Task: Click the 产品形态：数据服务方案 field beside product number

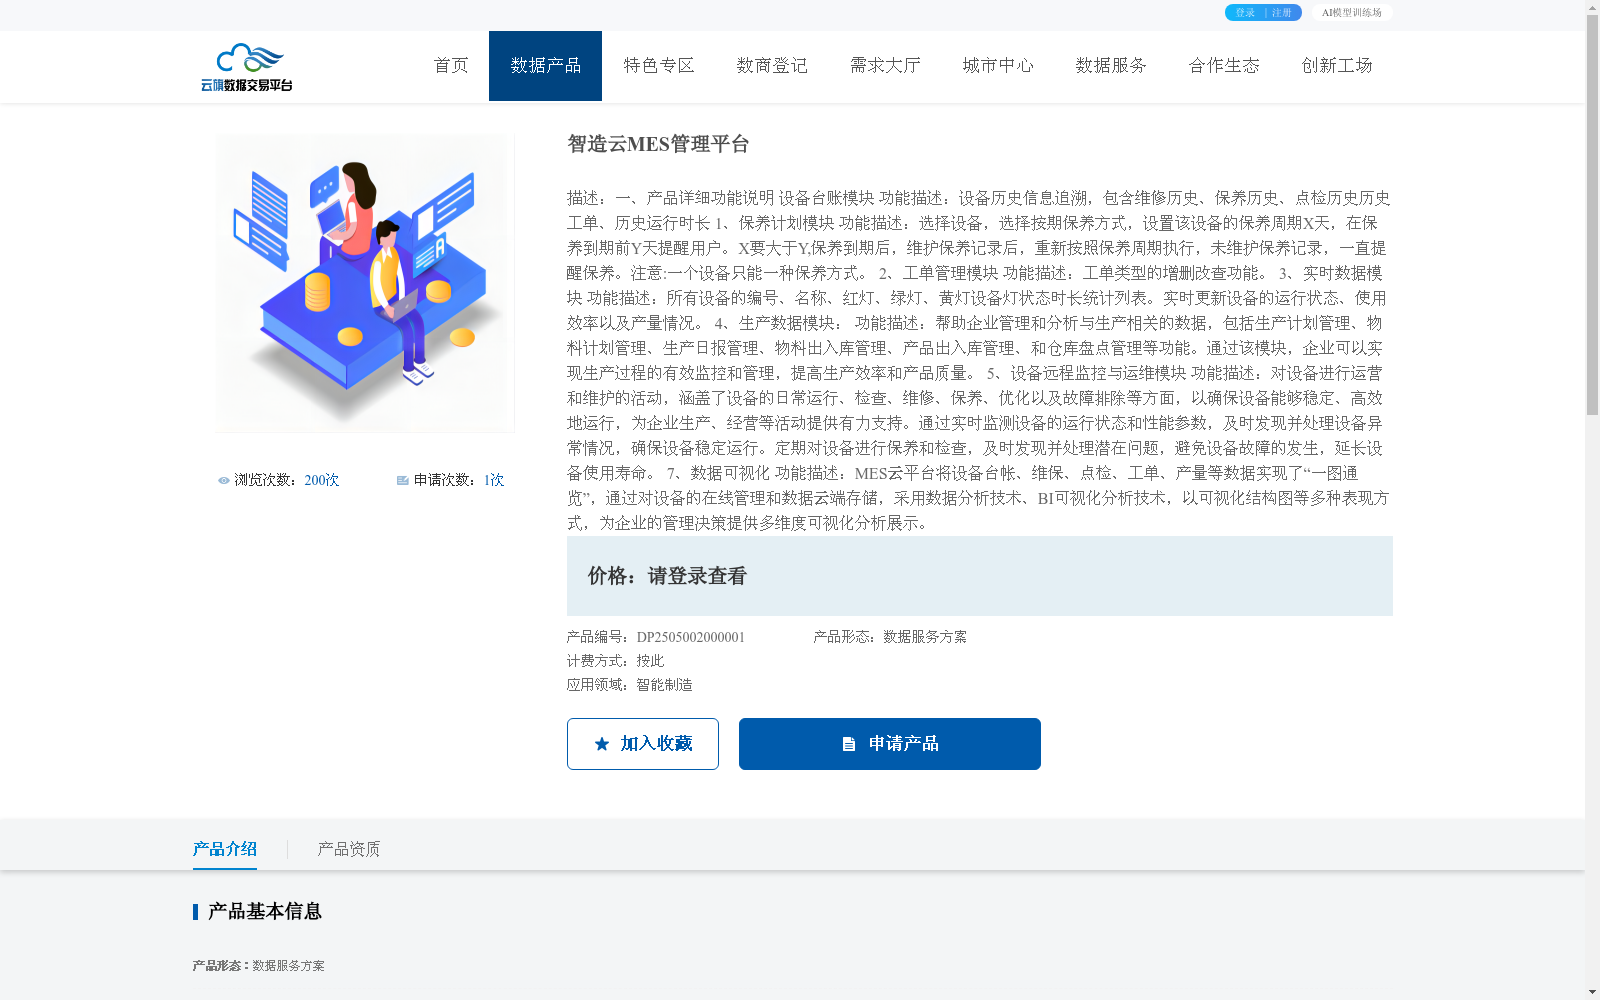Action: pyautogui.click(x=890, y=637)
